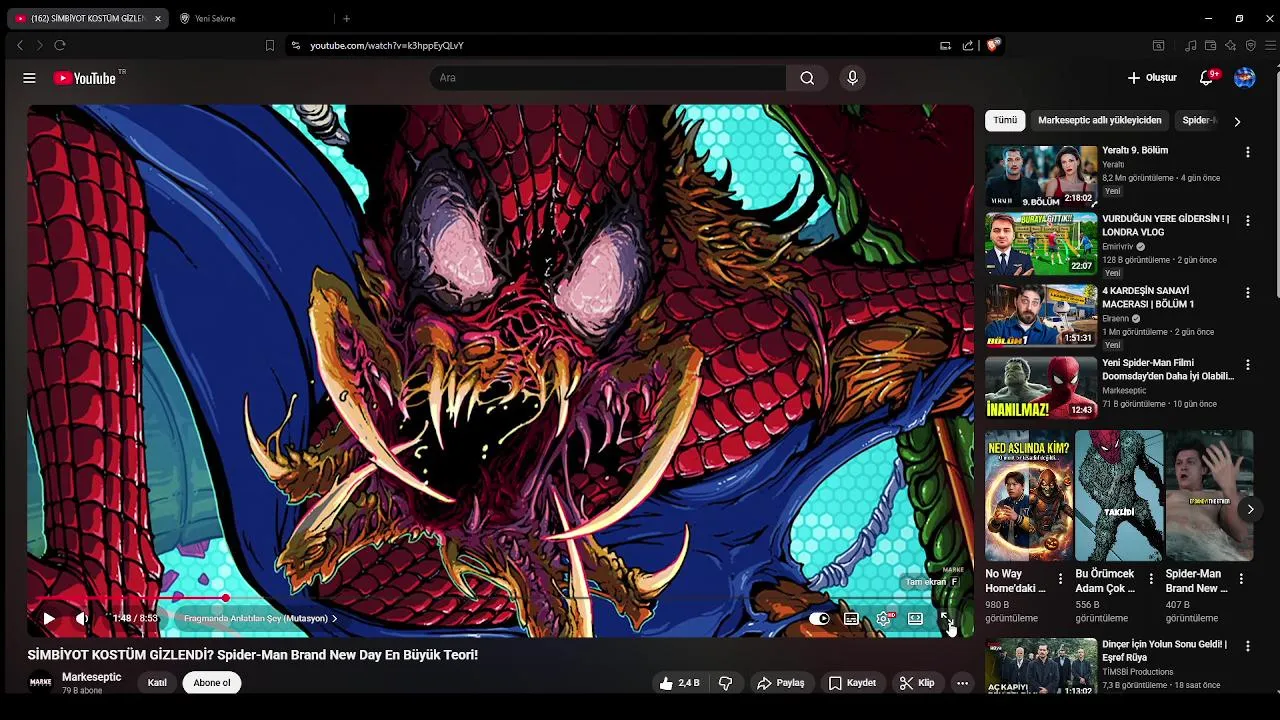Switch to theater mode
The width and height of the screenshot is (1280, 720).
point(915,618)
